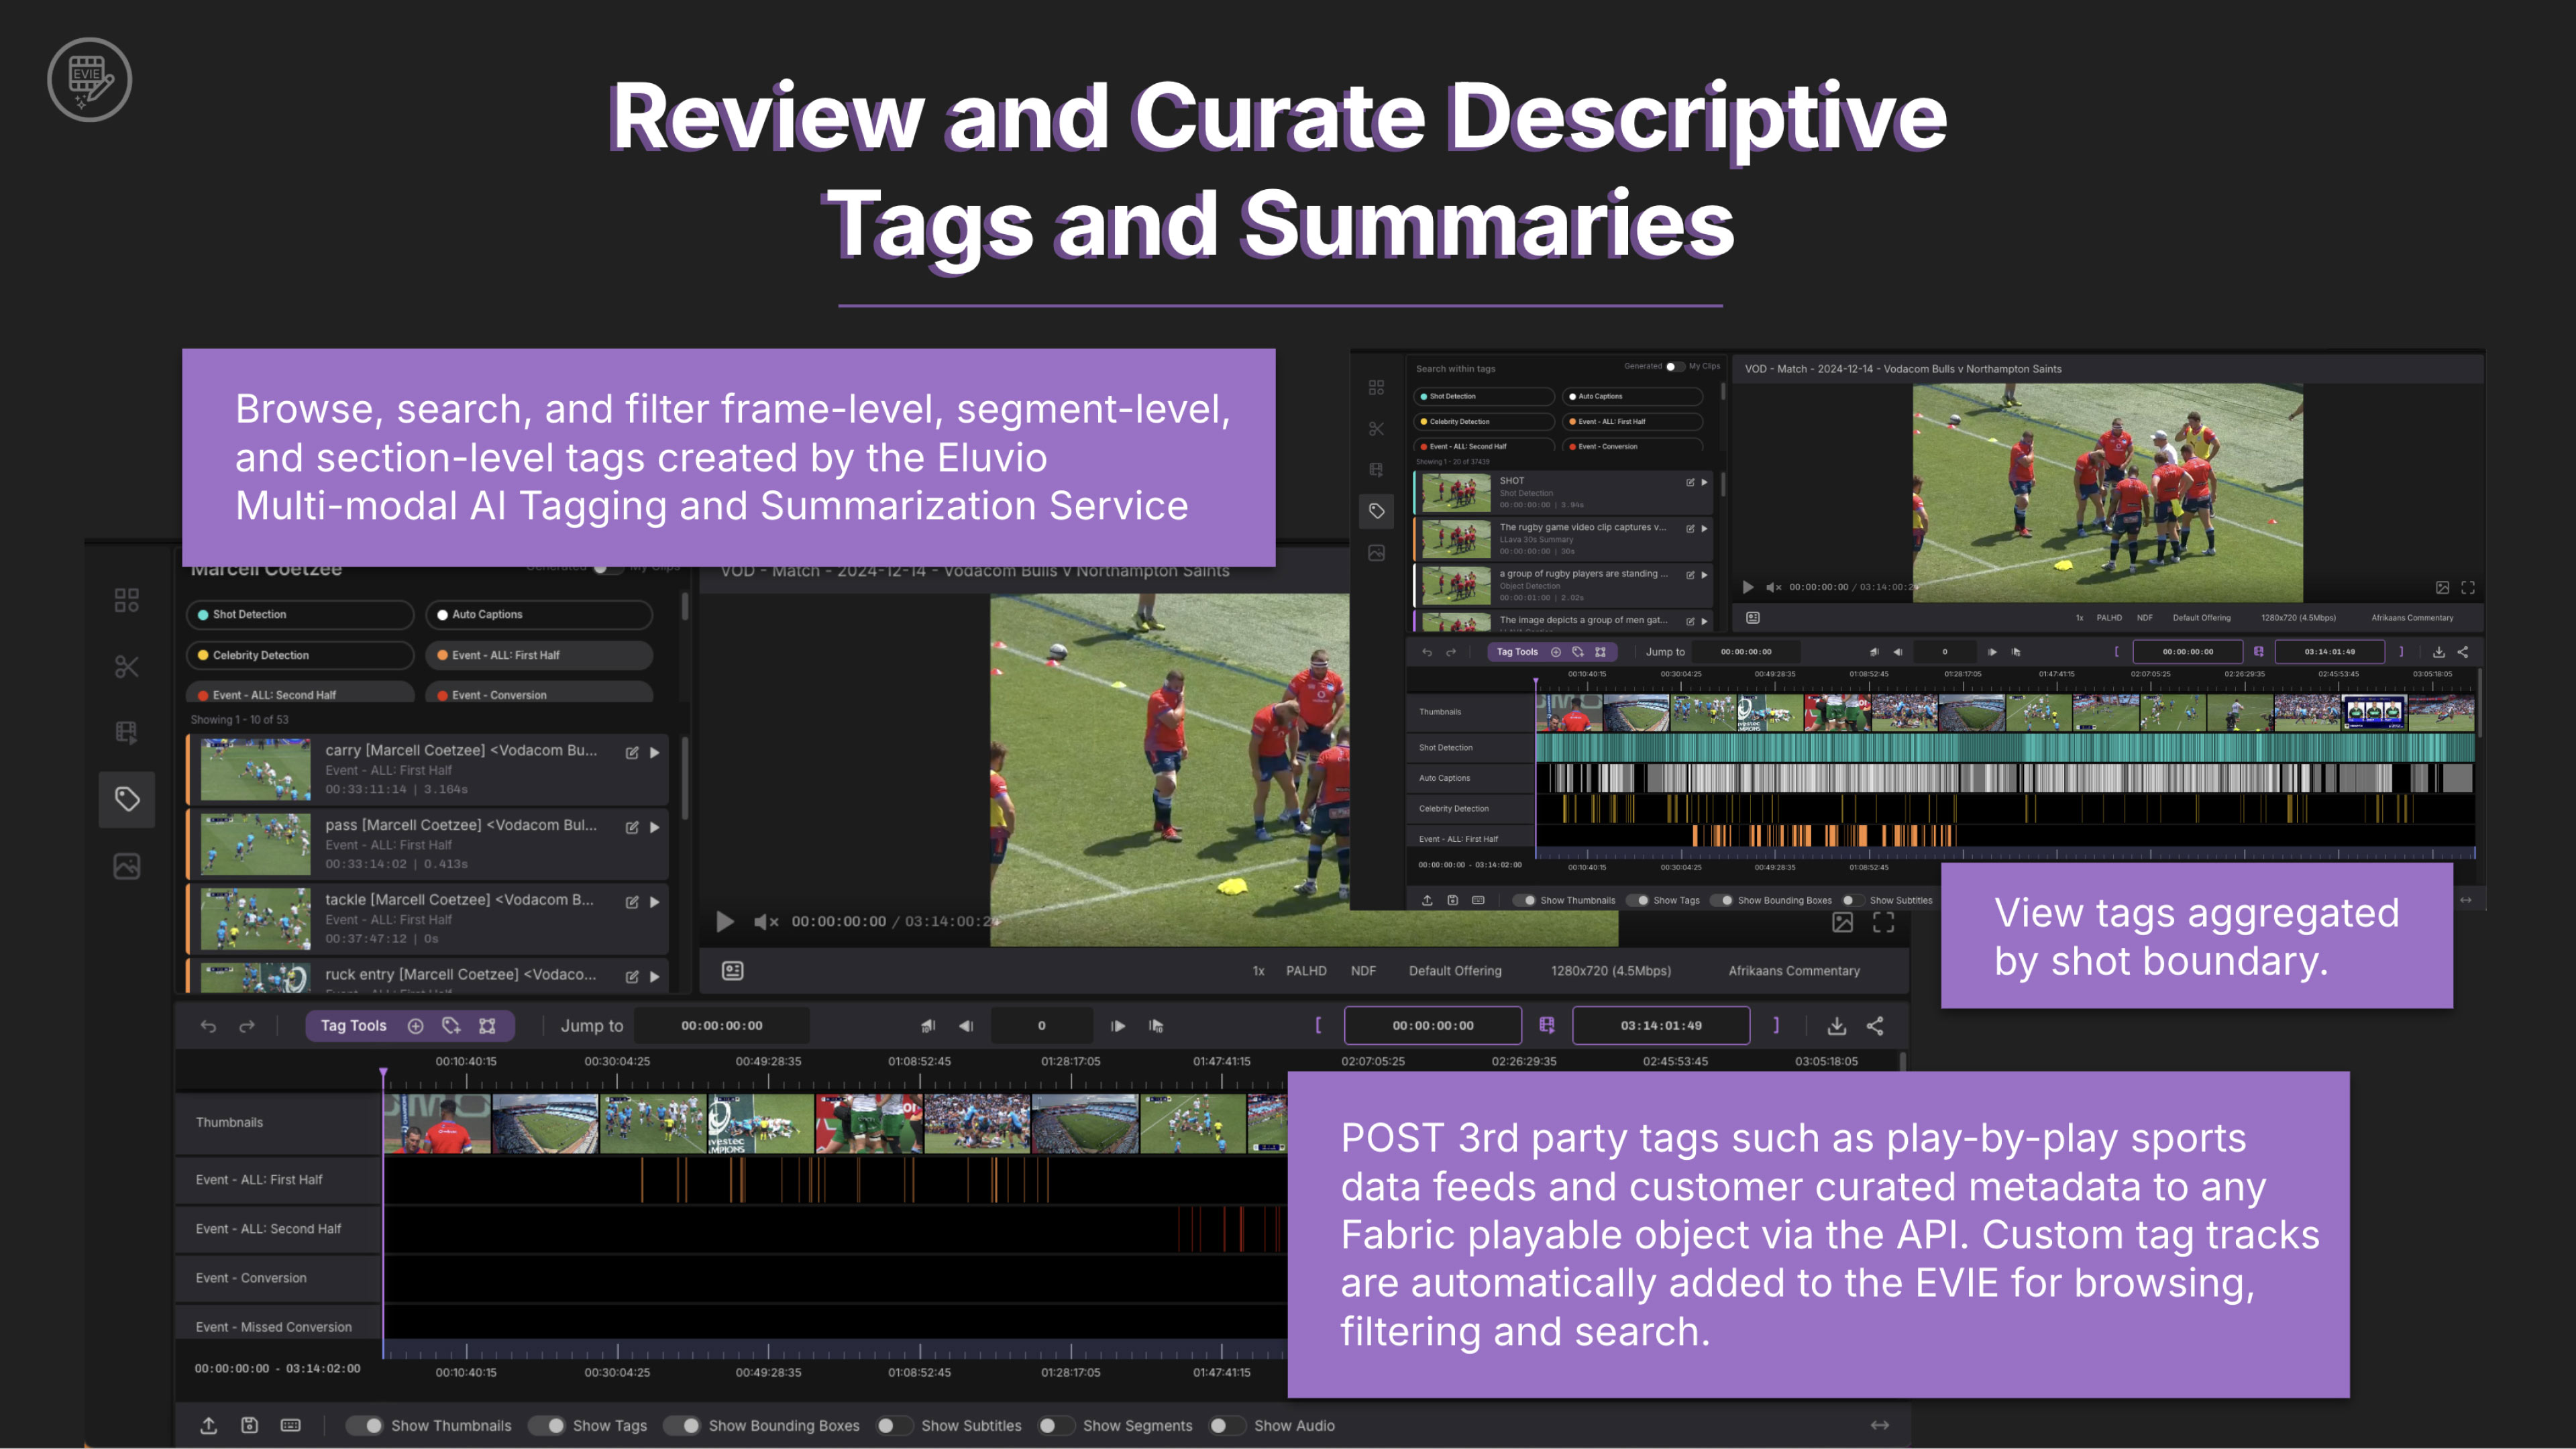The height and width of the screenshot is (1449, 2576).
Task: Open the tags panel in left sidebar
Action: click(x=126, y=799)
